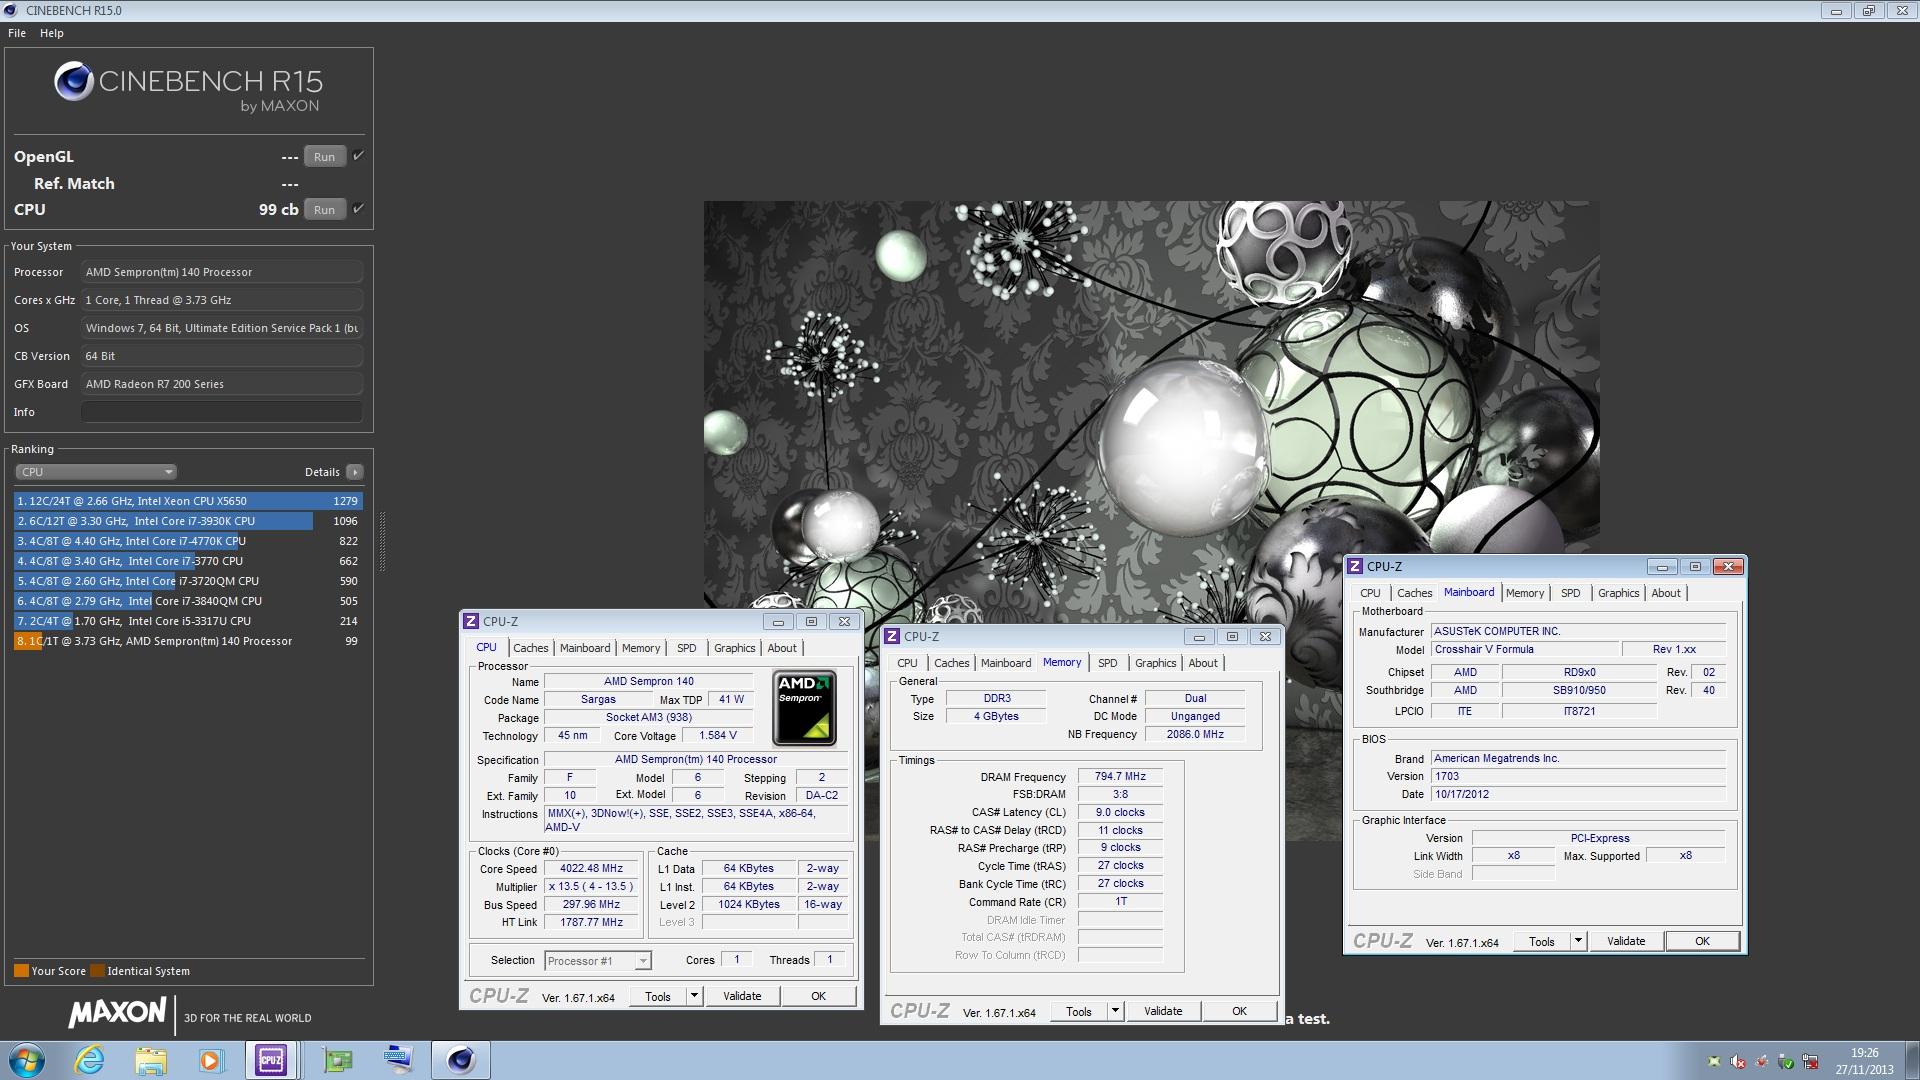Click the disconnected network tray icon

tap(1810, 1062)
